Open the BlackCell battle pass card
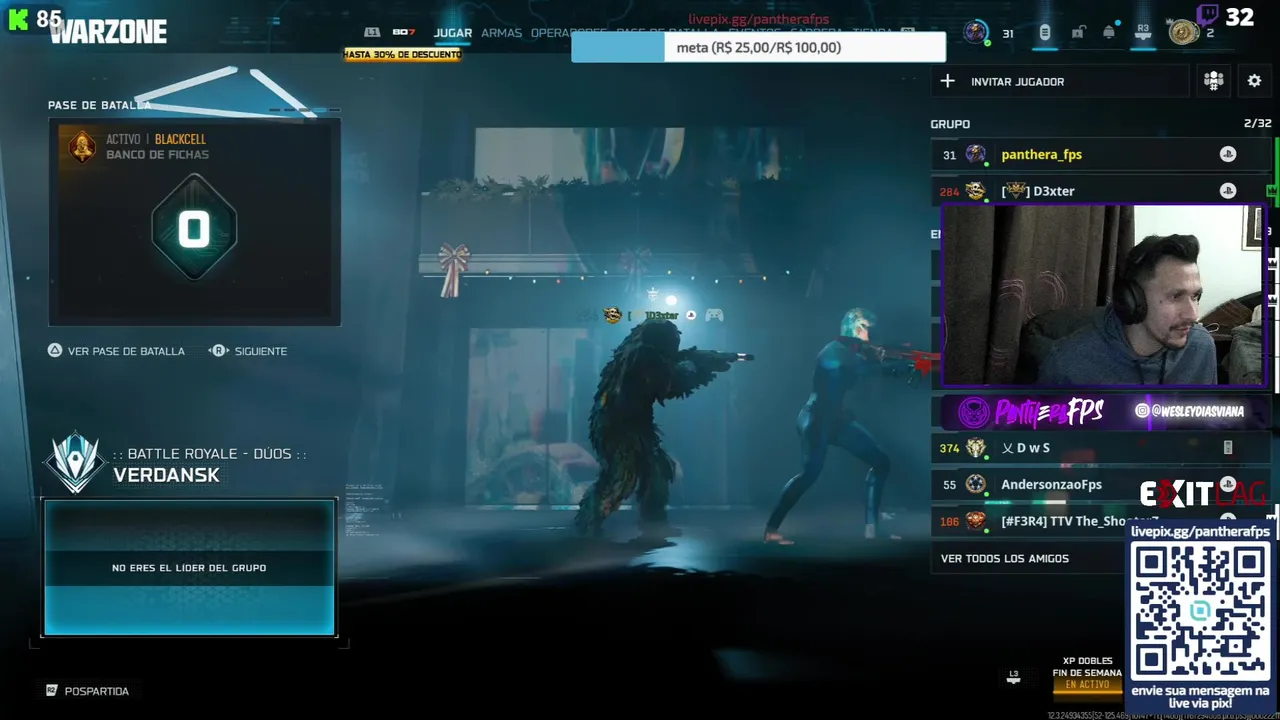This screenshot has width=1280, height=720. (x=194, y=221)
